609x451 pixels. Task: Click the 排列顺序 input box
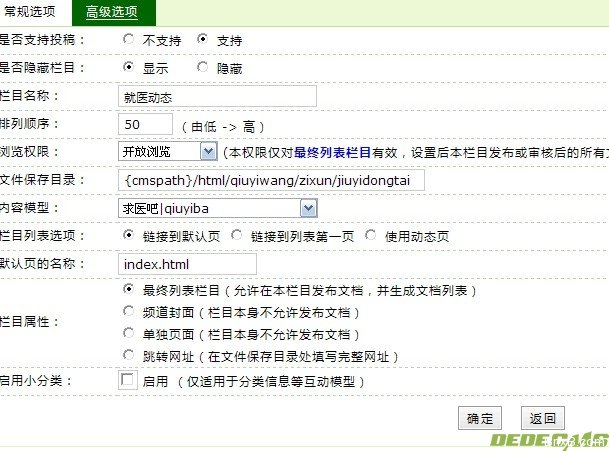point(145,124)
